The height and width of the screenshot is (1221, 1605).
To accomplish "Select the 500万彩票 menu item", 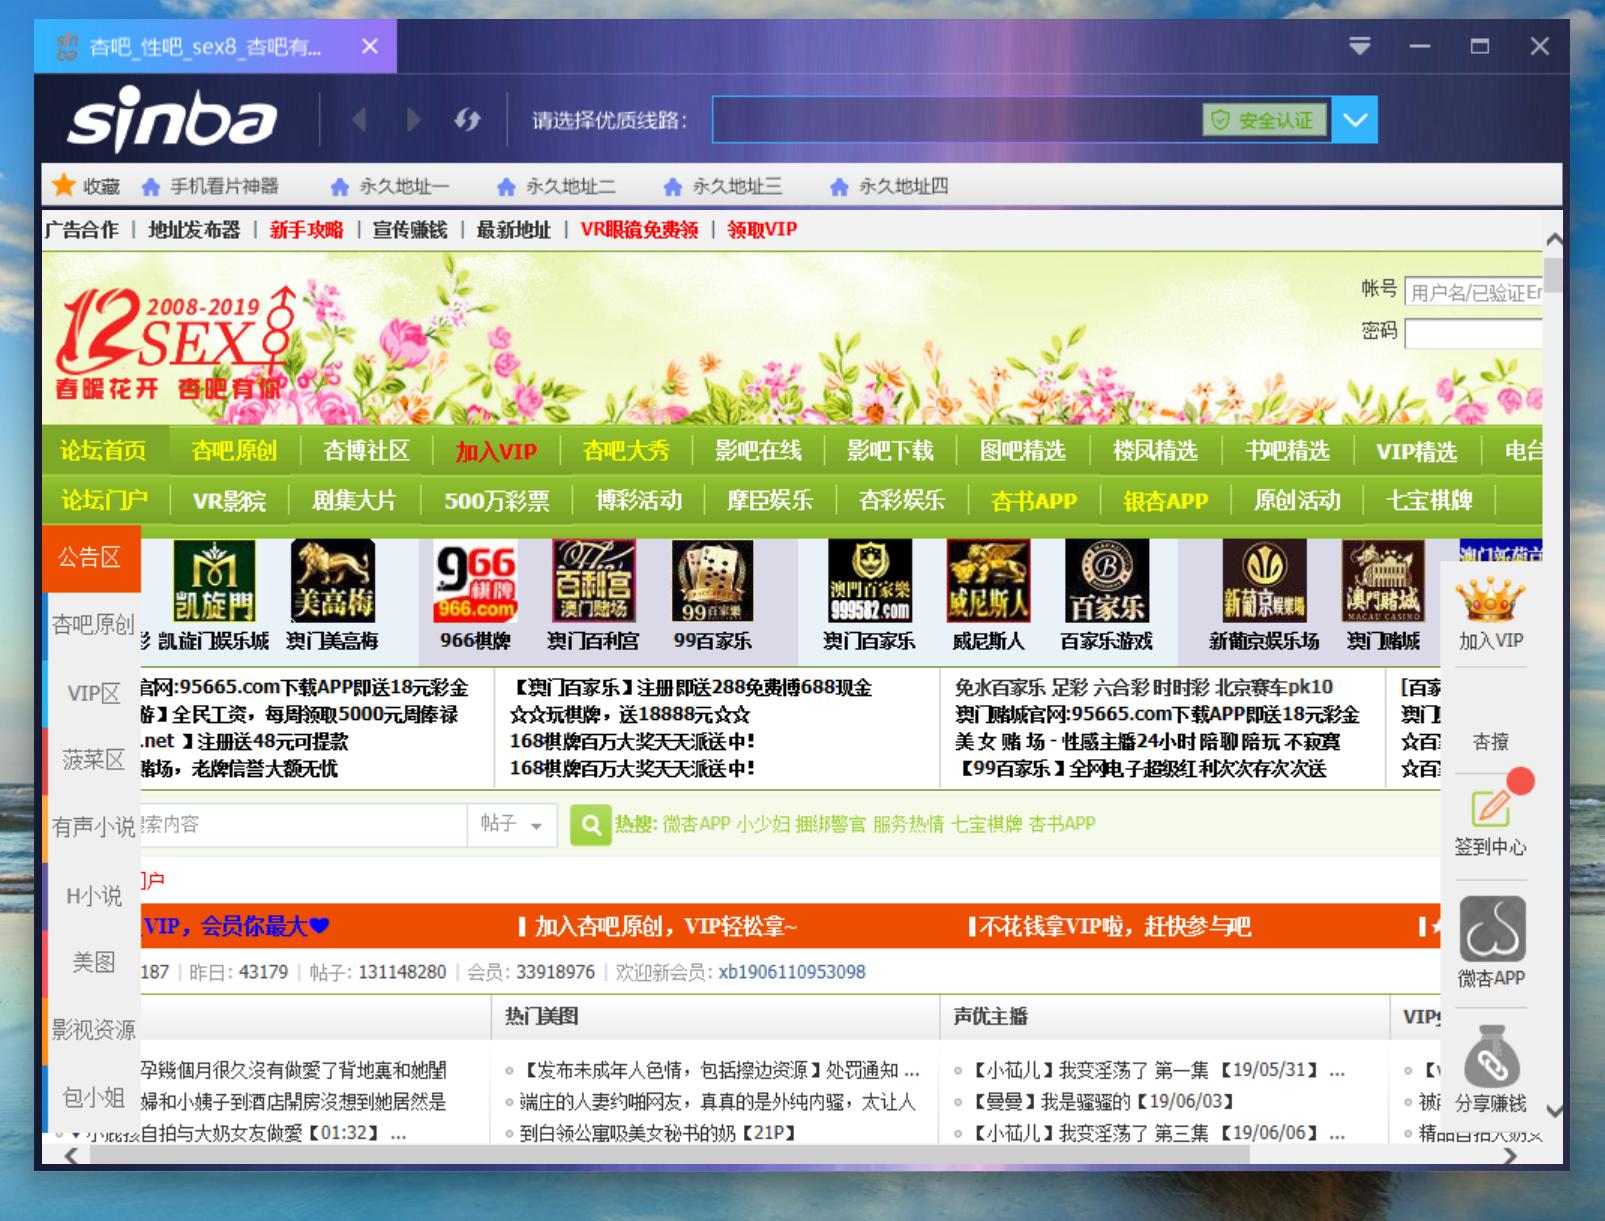I will pos(497,500).
